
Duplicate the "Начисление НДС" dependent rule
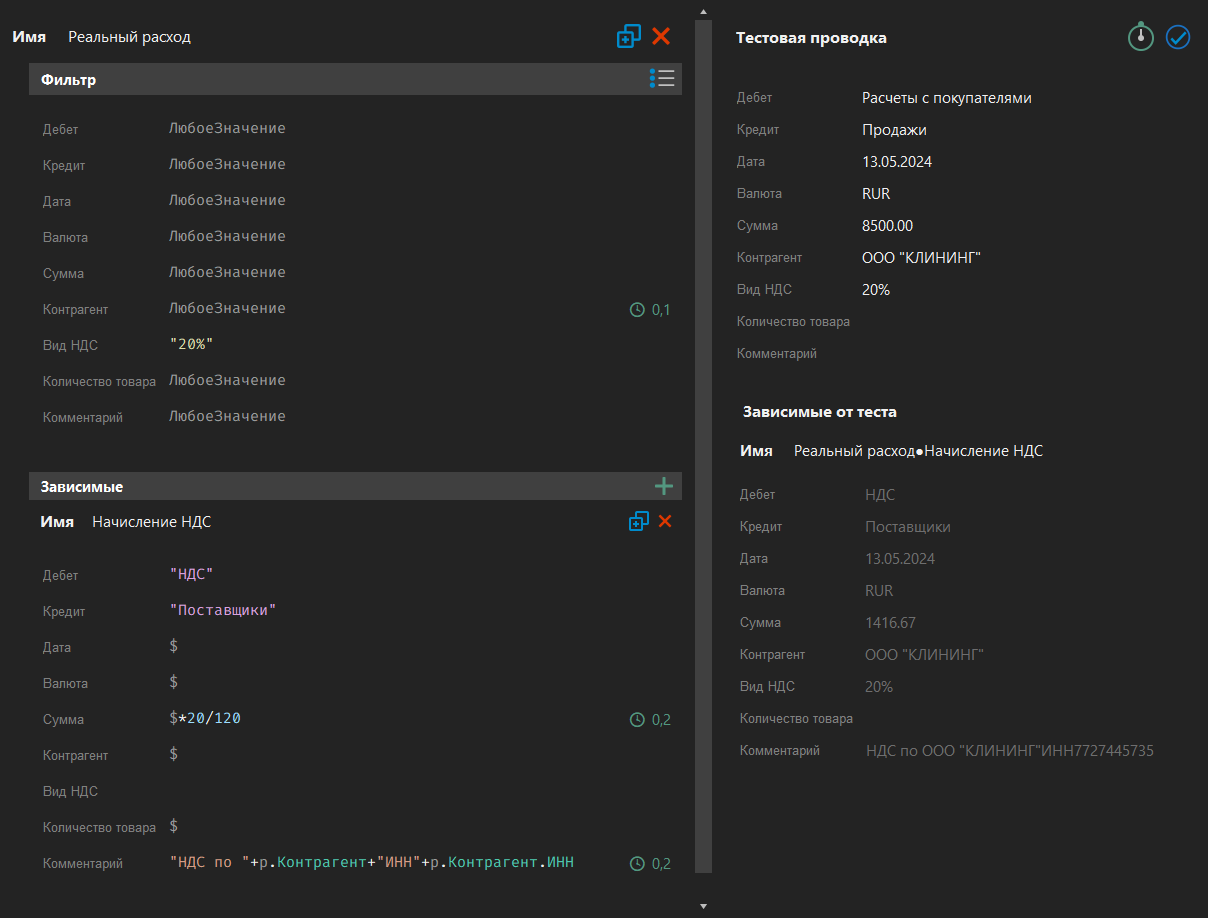639,521
